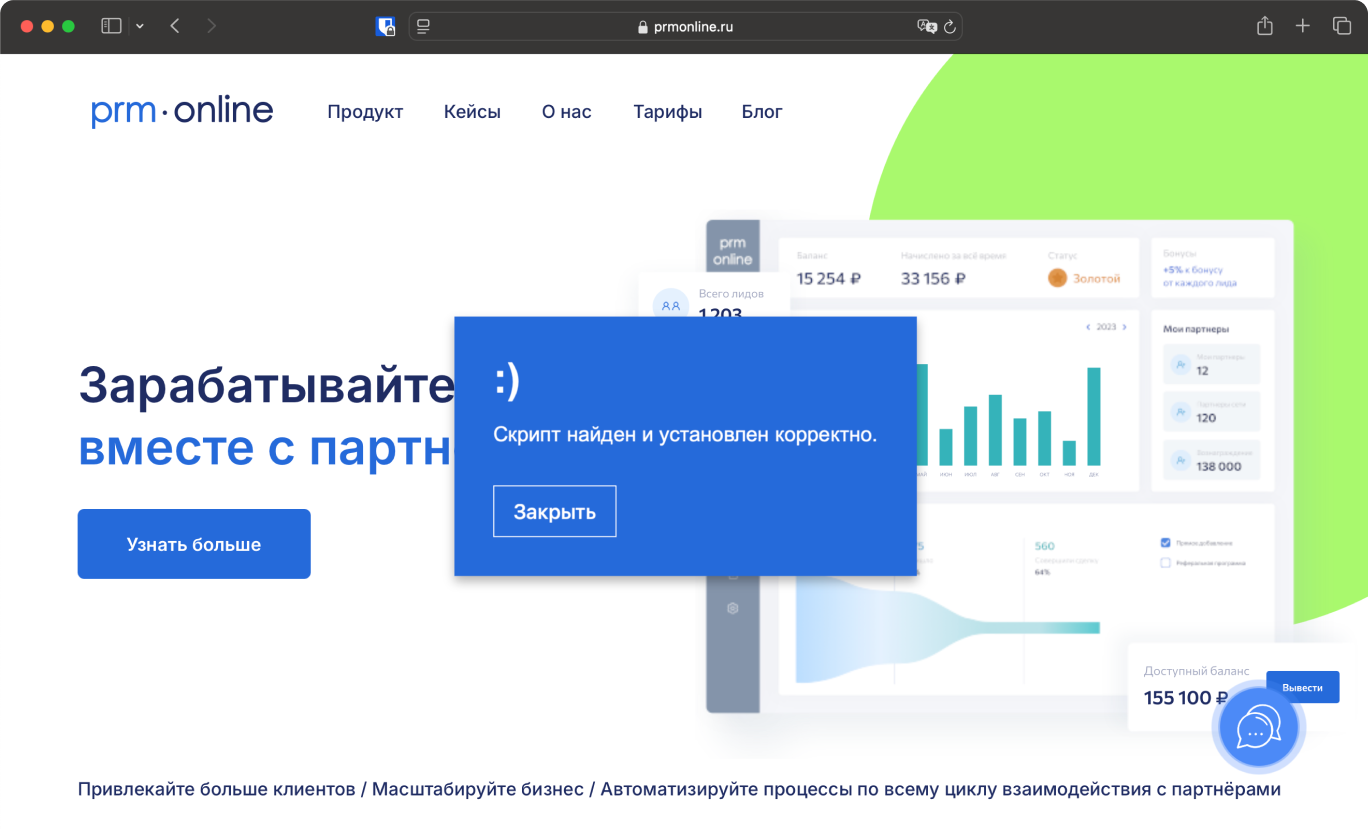1368x838 pixels.
Task: Click the right chevron beside 2023
Action: click(x=1123, y=327)
